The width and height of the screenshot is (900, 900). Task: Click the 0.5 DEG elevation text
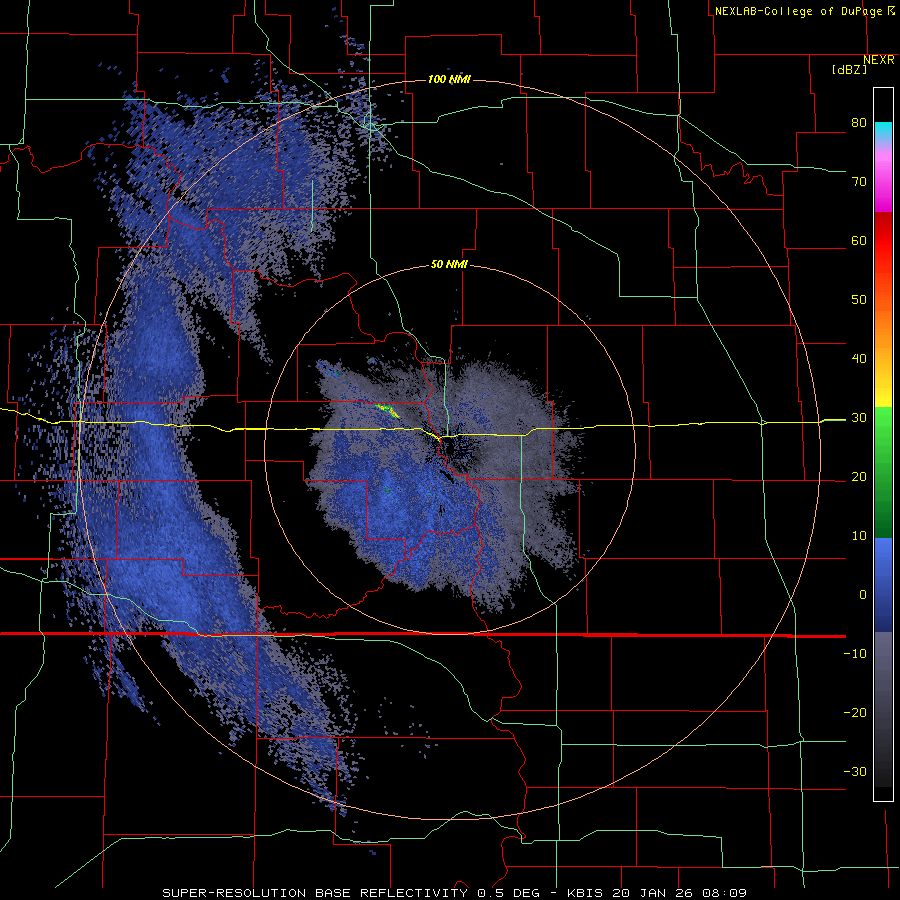tap(507, 893)
